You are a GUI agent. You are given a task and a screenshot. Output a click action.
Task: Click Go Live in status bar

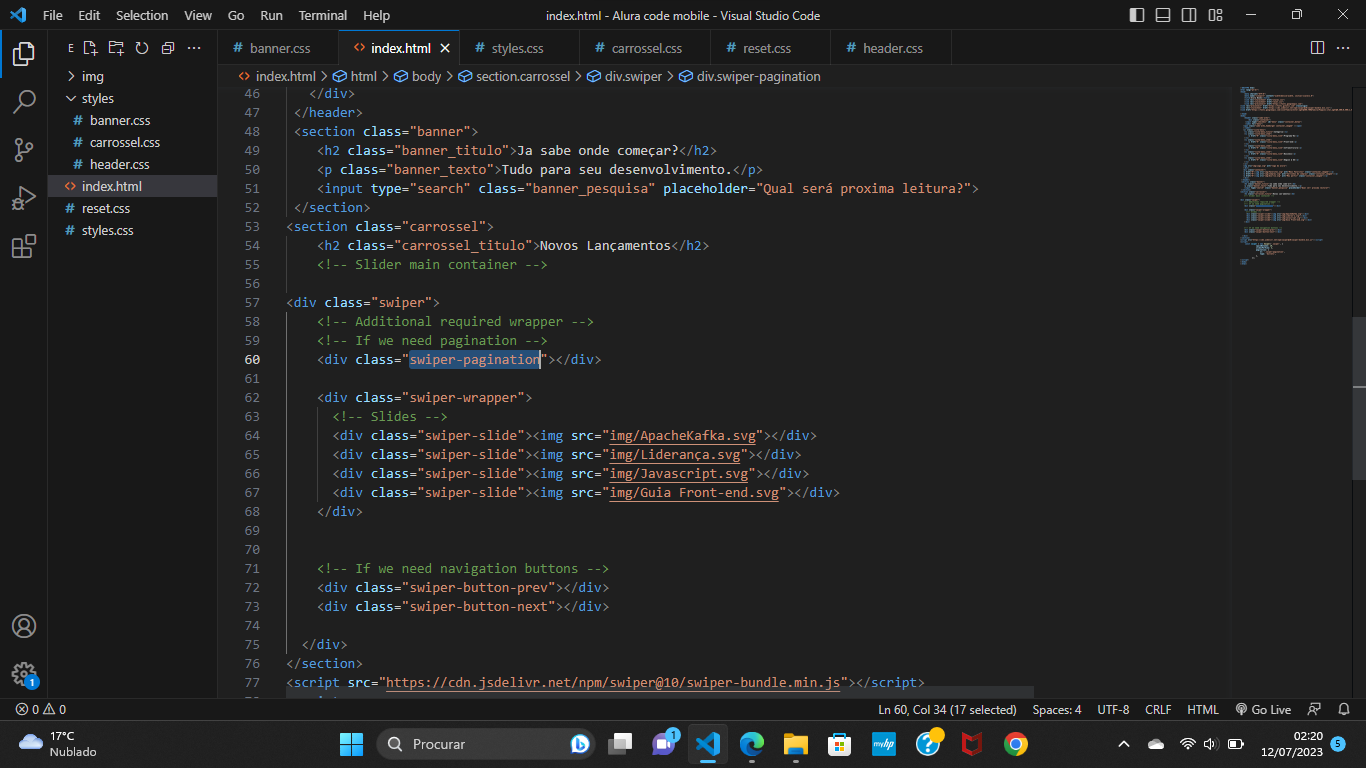(1263, 709)
